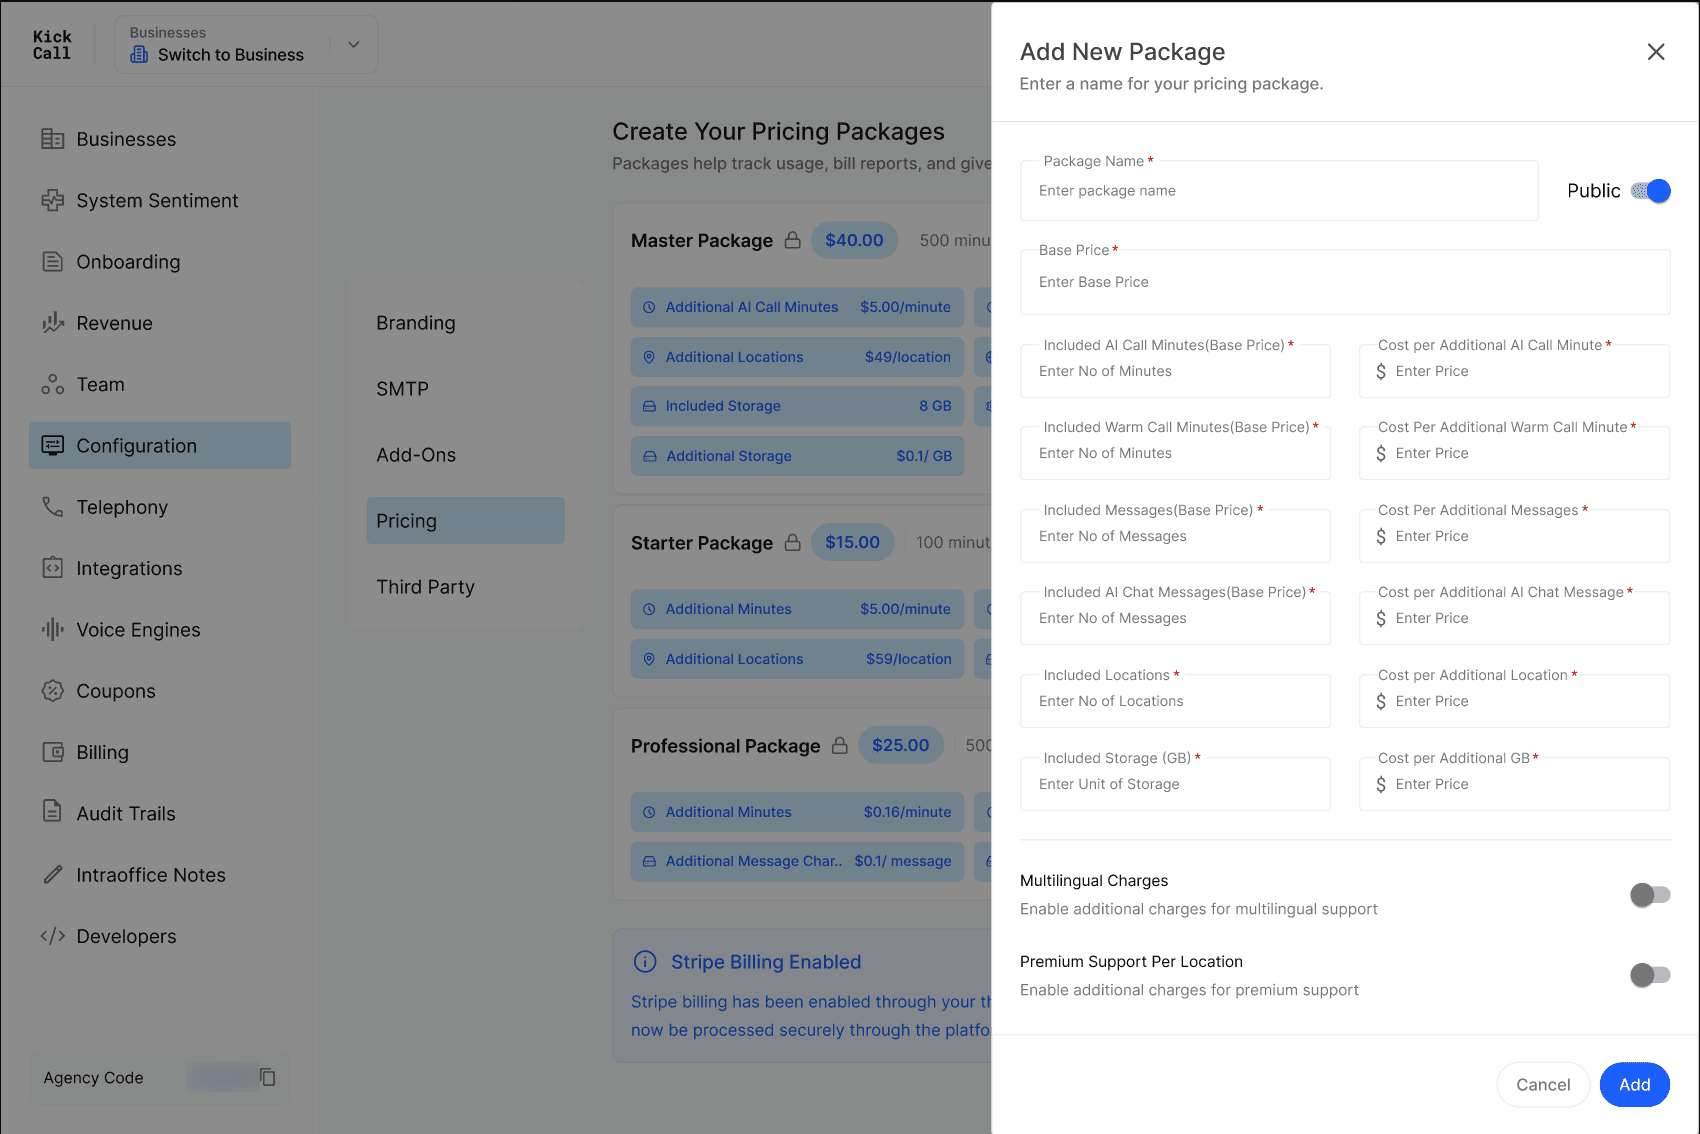Focus the Included Storage (GB) field
This screenshot has height=1134, width=1700.
click(1175, 784)
